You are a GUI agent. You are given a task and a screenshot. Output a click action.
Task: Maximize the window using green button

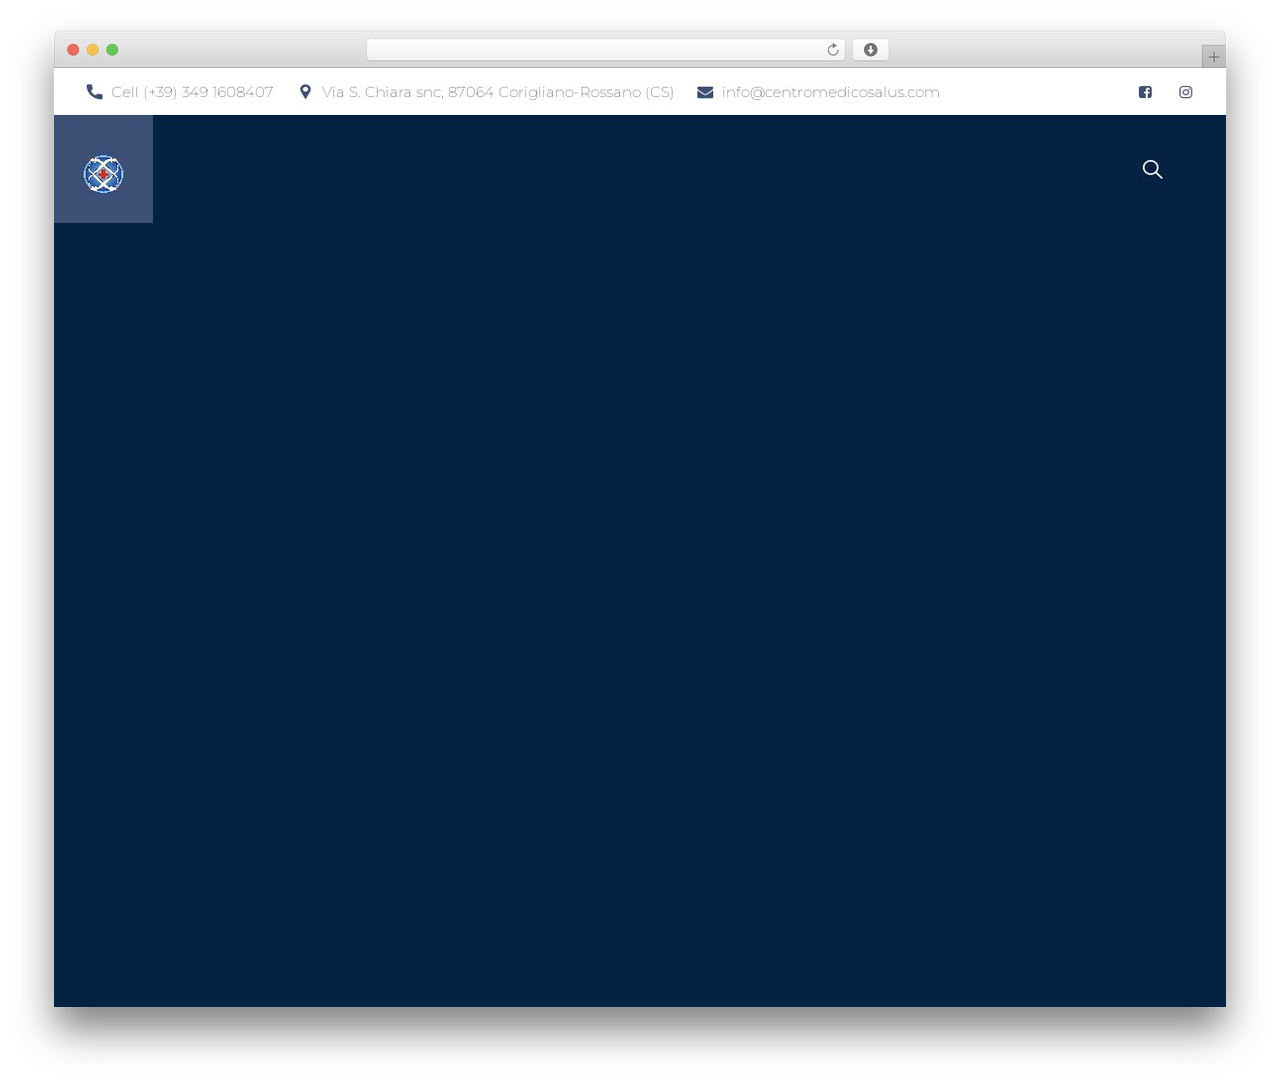pos(112,50)
